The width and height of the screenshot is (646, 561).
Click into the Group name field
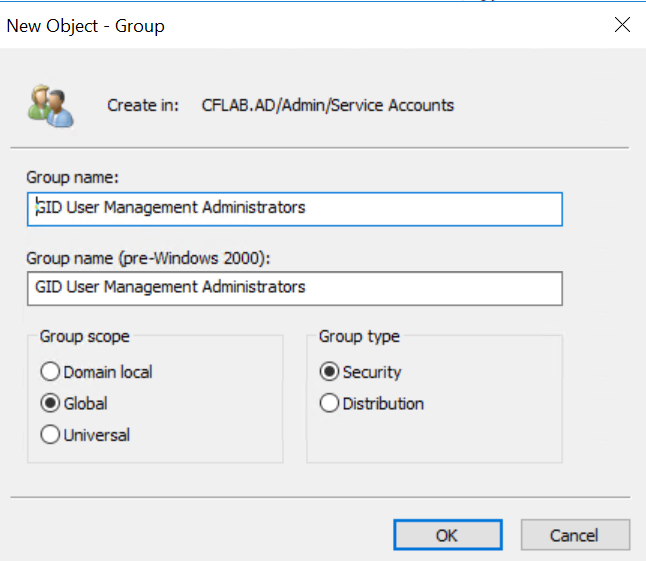(294, 208)
